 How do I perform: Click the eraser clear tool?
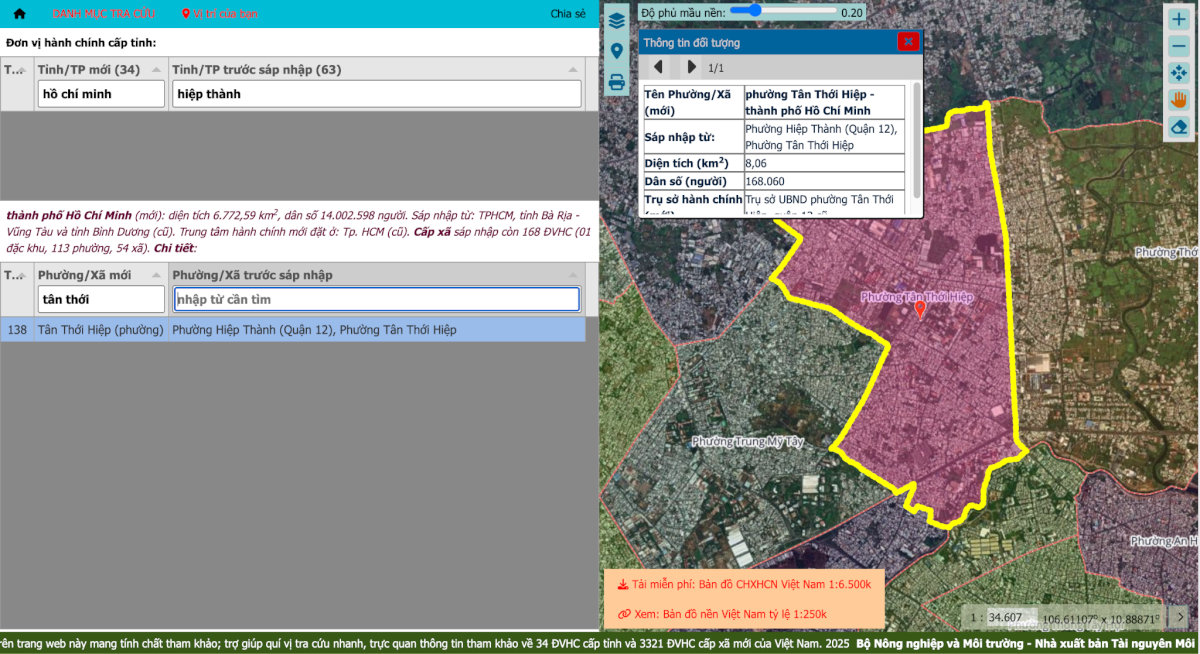(x=1179, y=126)
